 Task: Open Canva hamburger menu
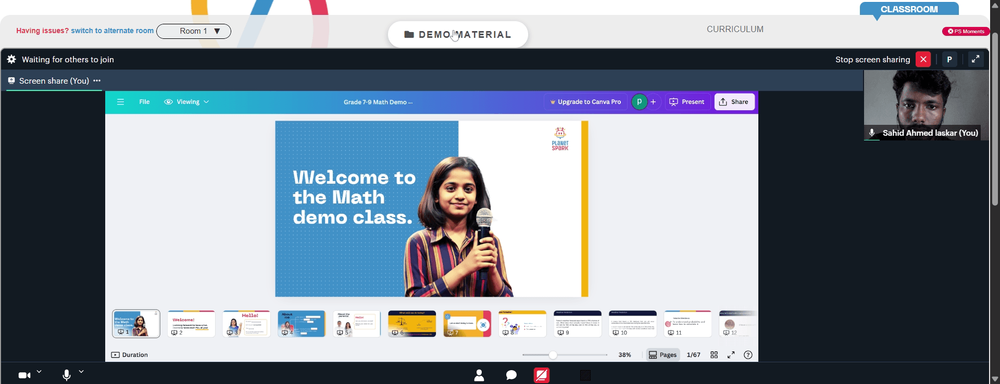[x=121, y=101]
